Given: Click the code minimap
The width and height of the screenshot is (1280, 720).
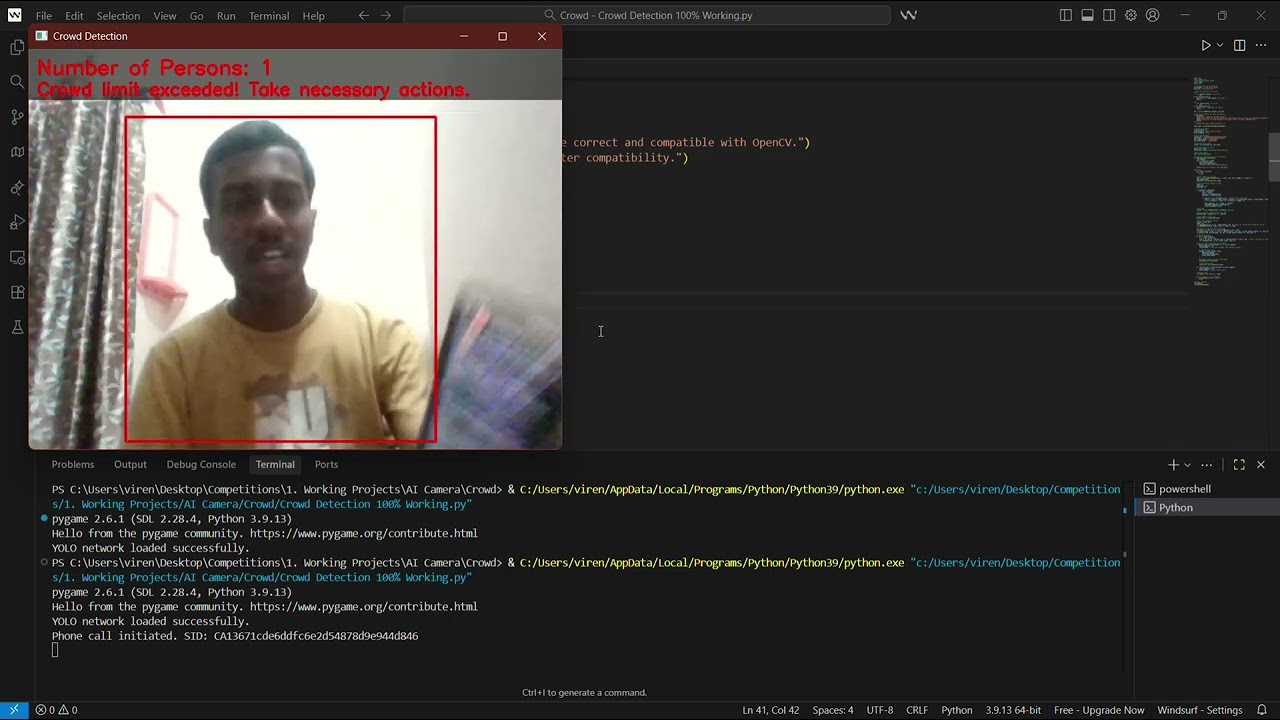Looking at the screenshot, I should pyautogui.click(x=1229, y=180).
